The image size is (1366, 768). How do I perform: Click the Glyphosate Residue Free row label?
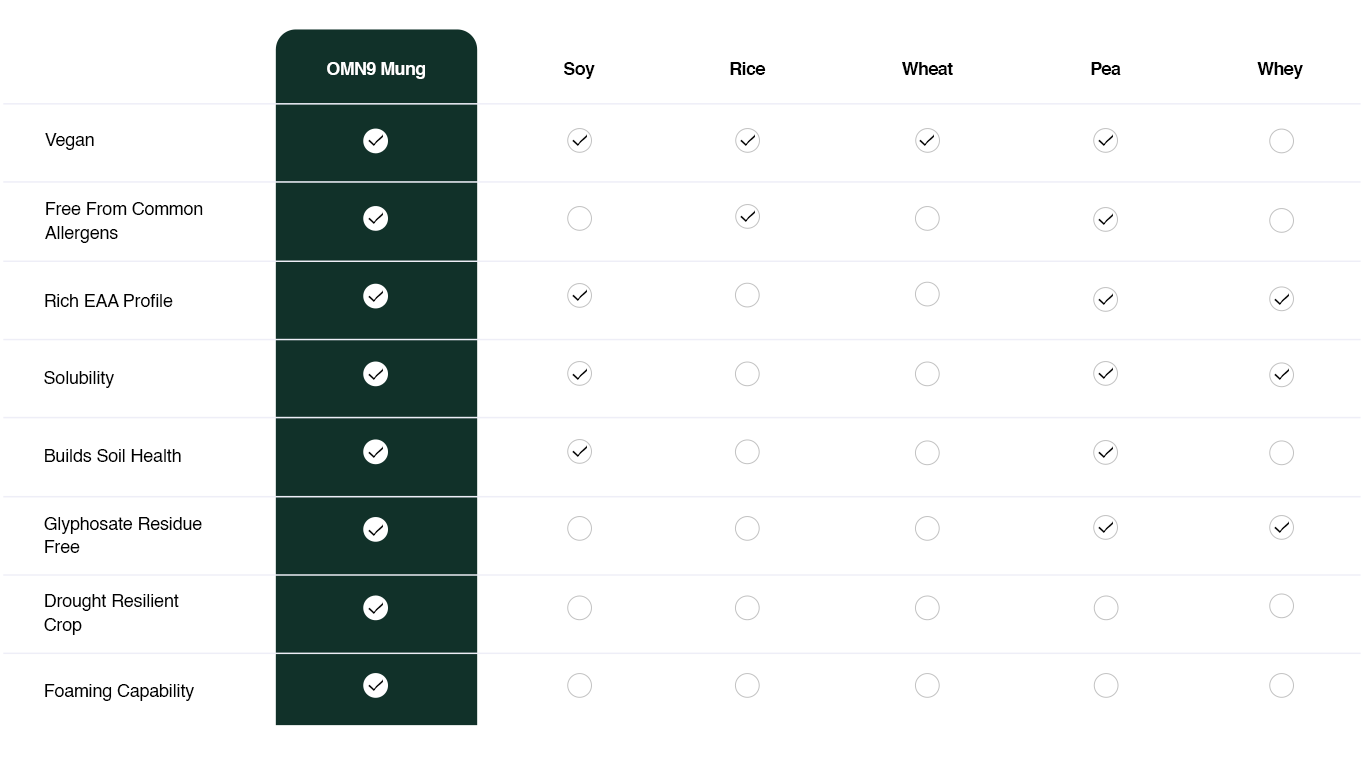pos(123,535)
